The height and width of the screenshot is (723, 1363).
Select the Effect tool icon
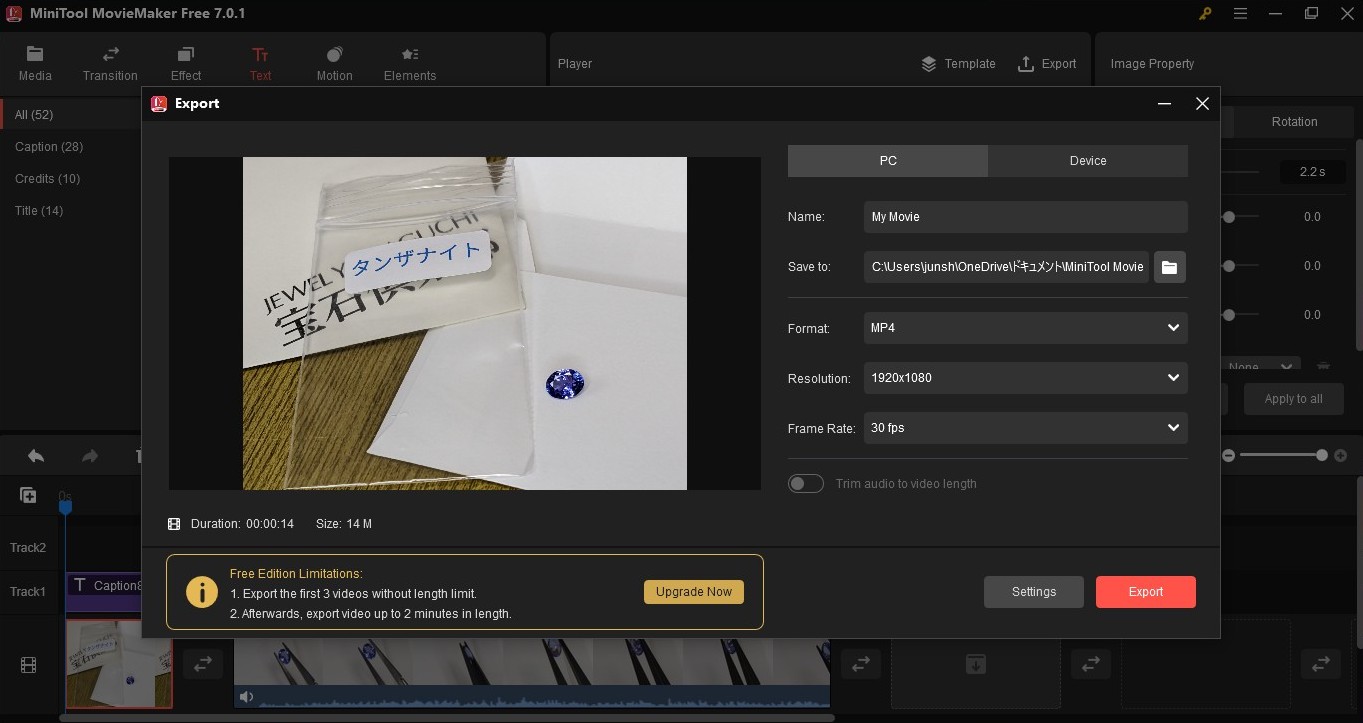click(186, 55)
